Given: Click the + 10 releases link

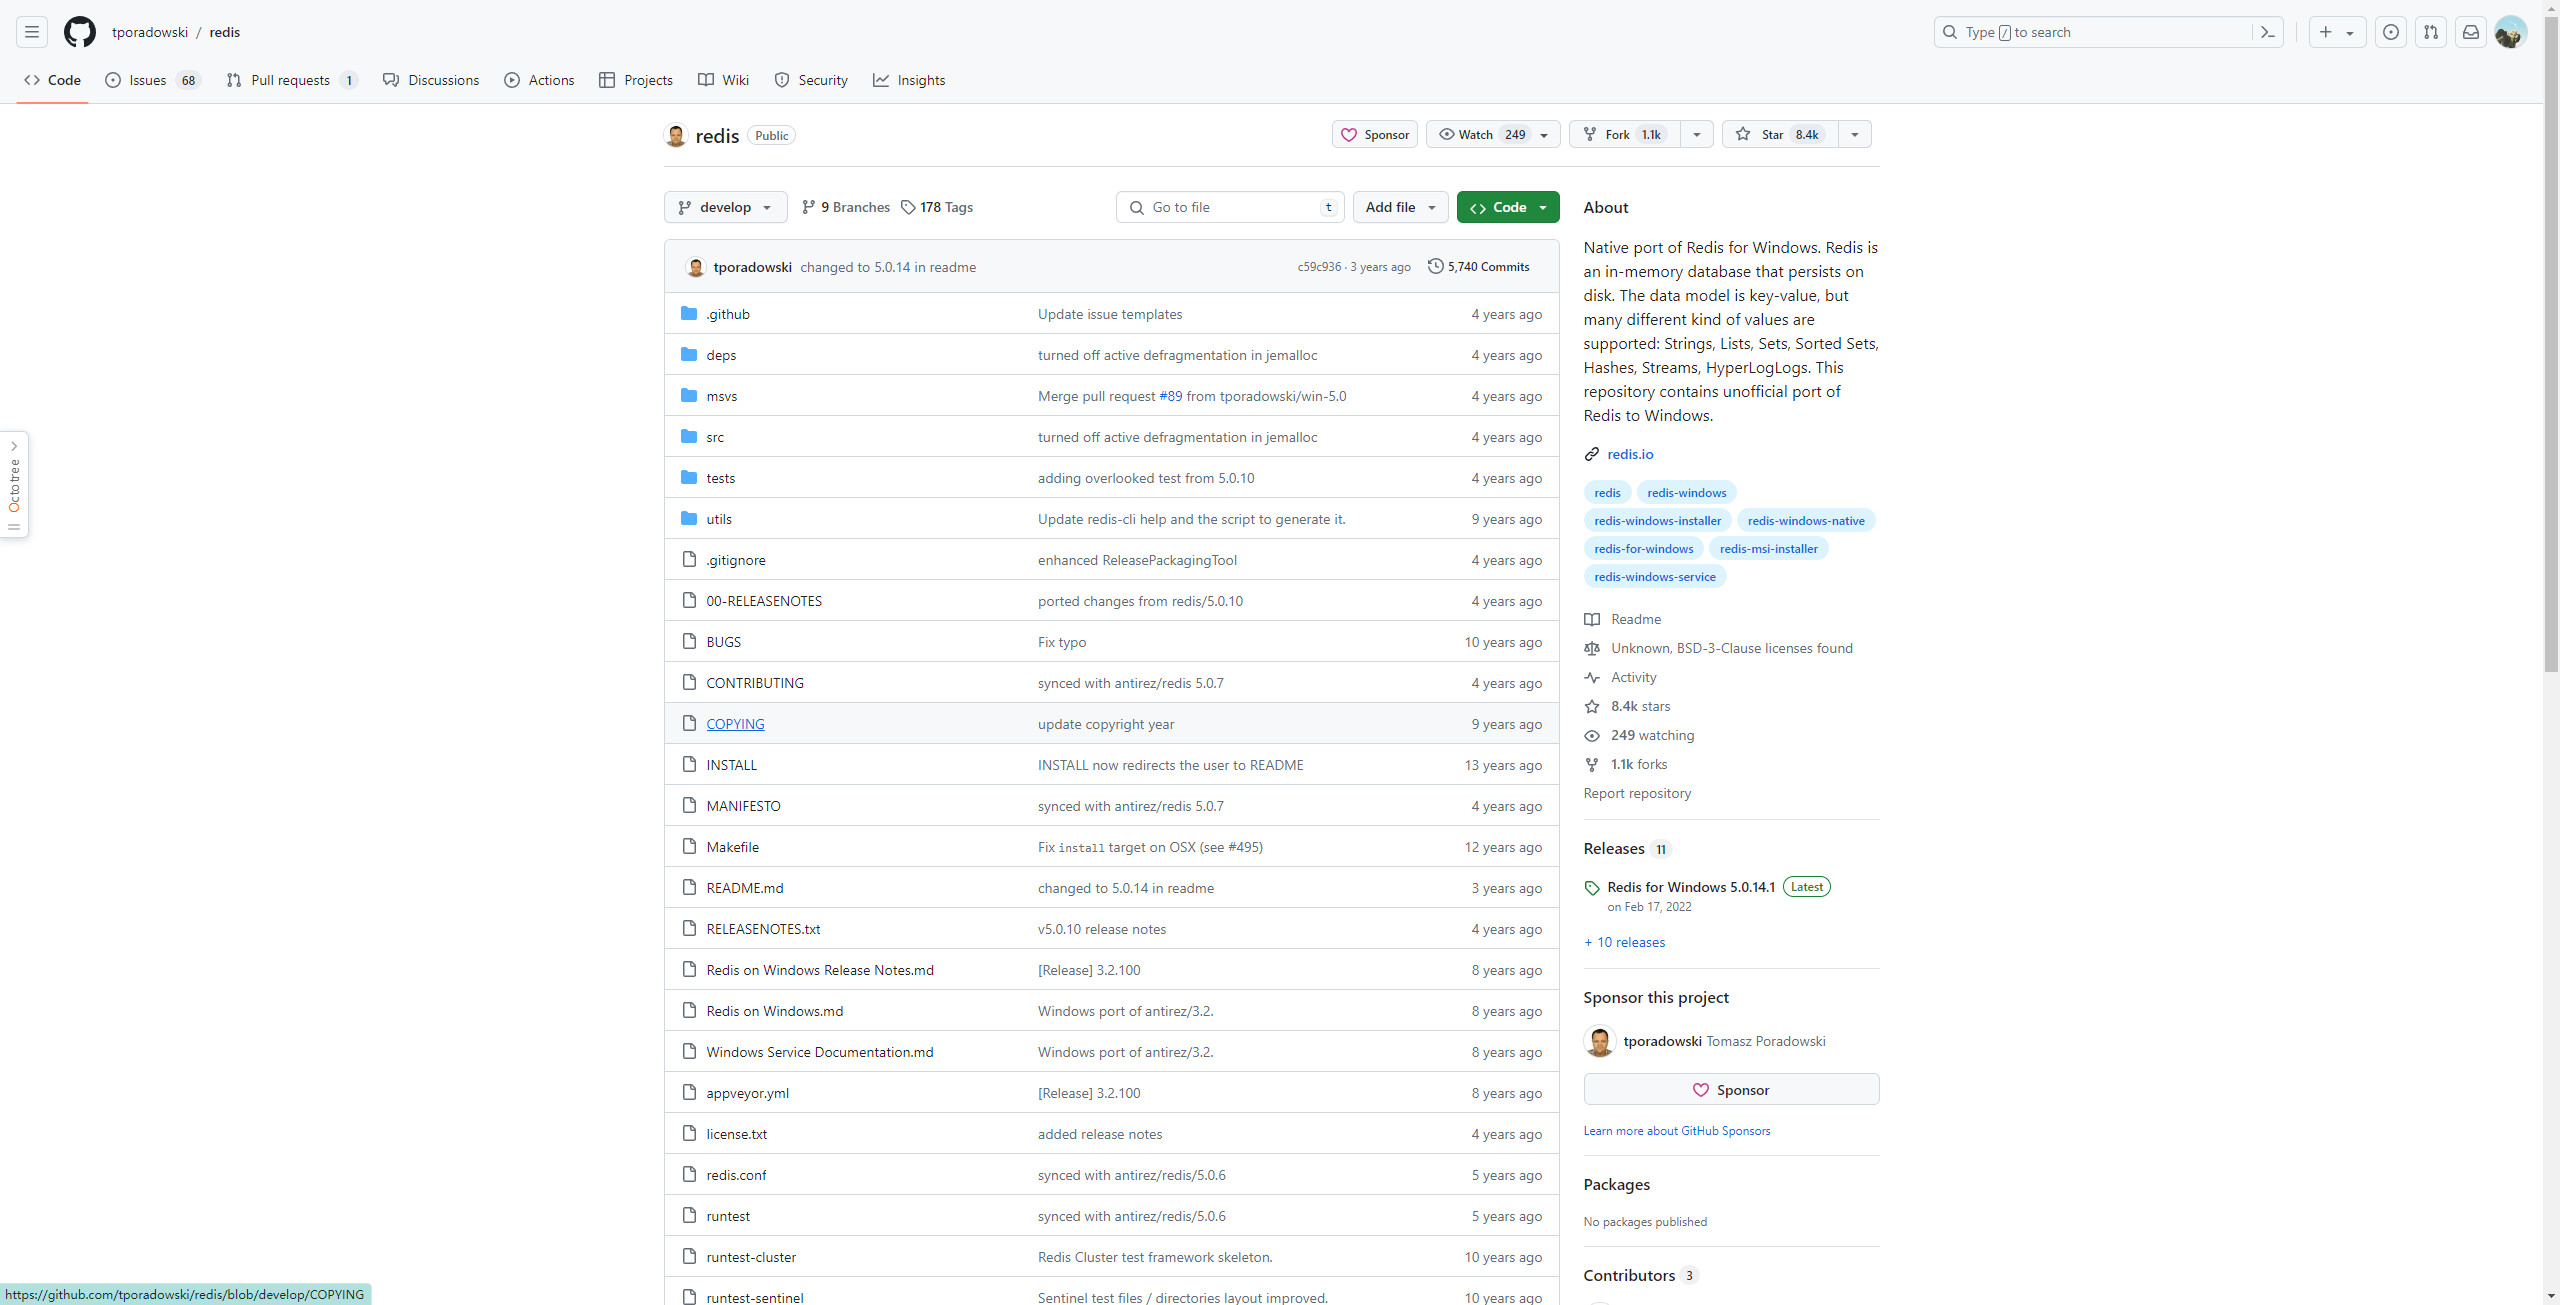Looking at the screenshot, I should 1625,942.
